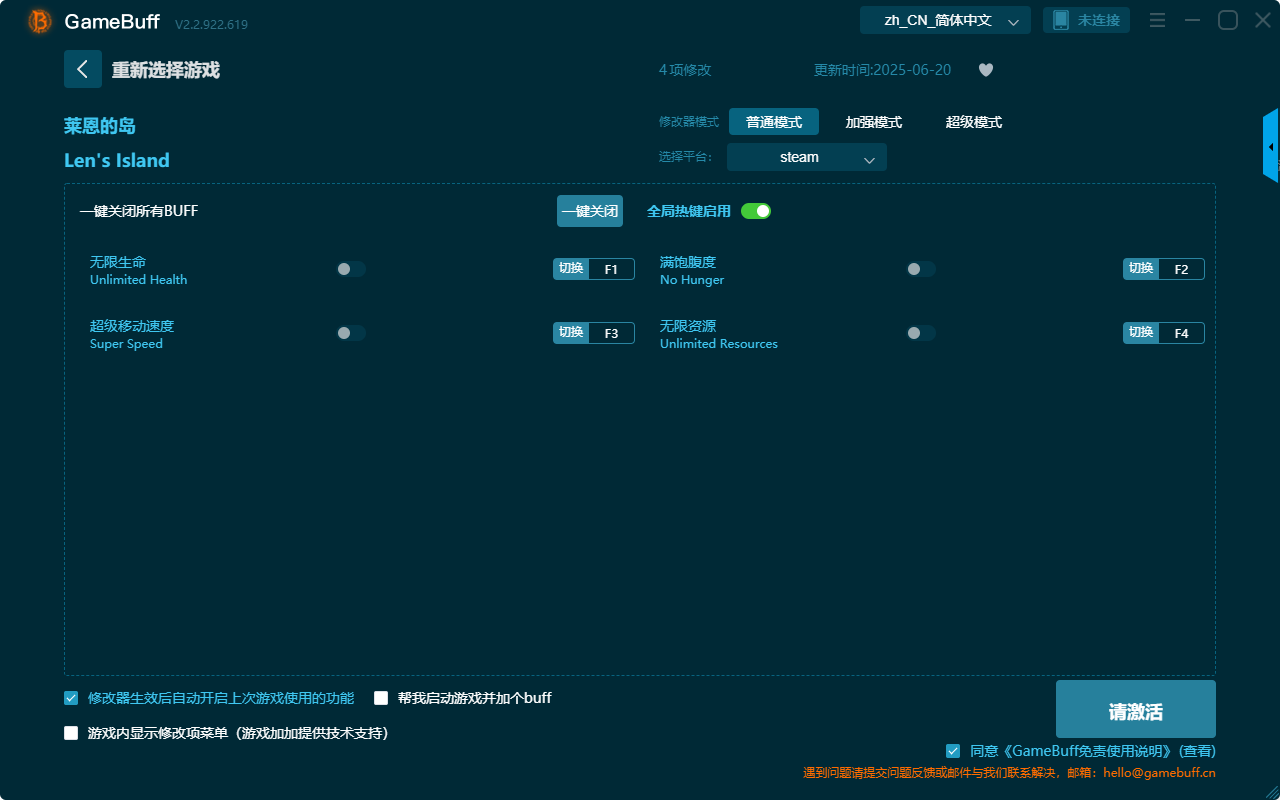Collapse the panel via the blue right-edge arrow
The width and height of the screenshot is (1280, 800).
1271,145
